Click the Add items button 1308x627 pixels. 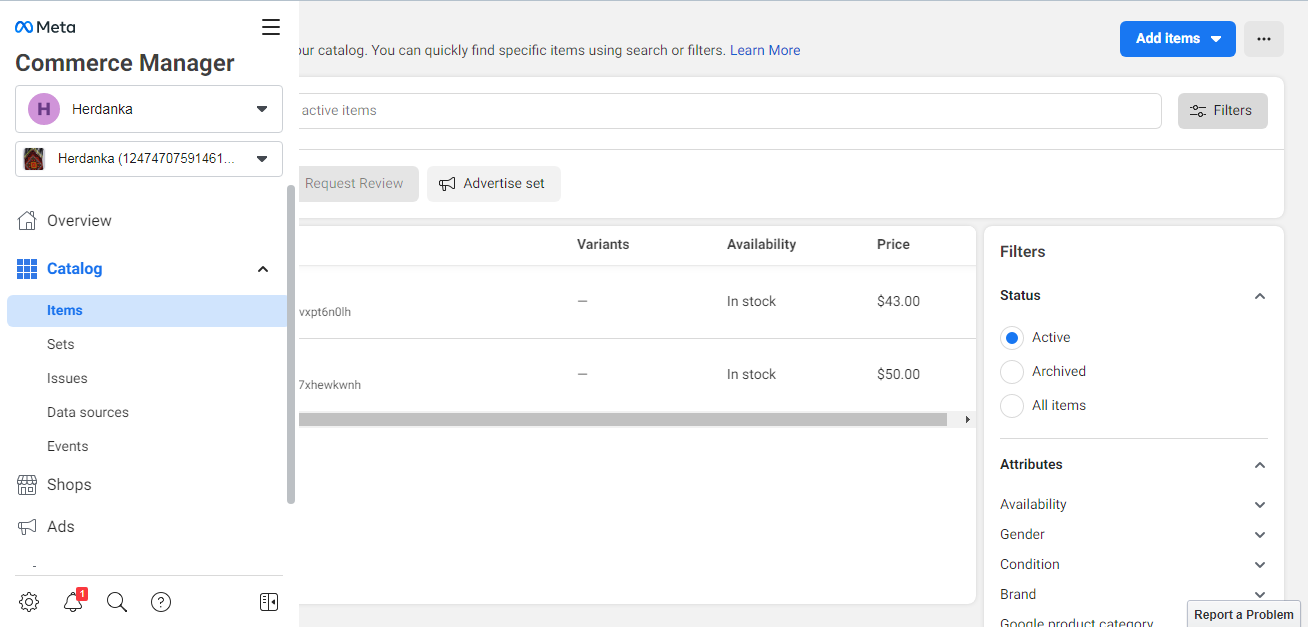[x=1177, y=39]
